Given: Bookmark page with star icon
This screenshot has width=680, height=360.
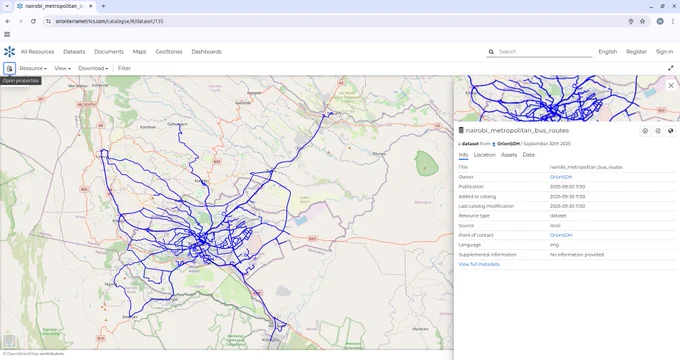Looking at the screenshot, I should pyautogui.click(x=642, y=21).
